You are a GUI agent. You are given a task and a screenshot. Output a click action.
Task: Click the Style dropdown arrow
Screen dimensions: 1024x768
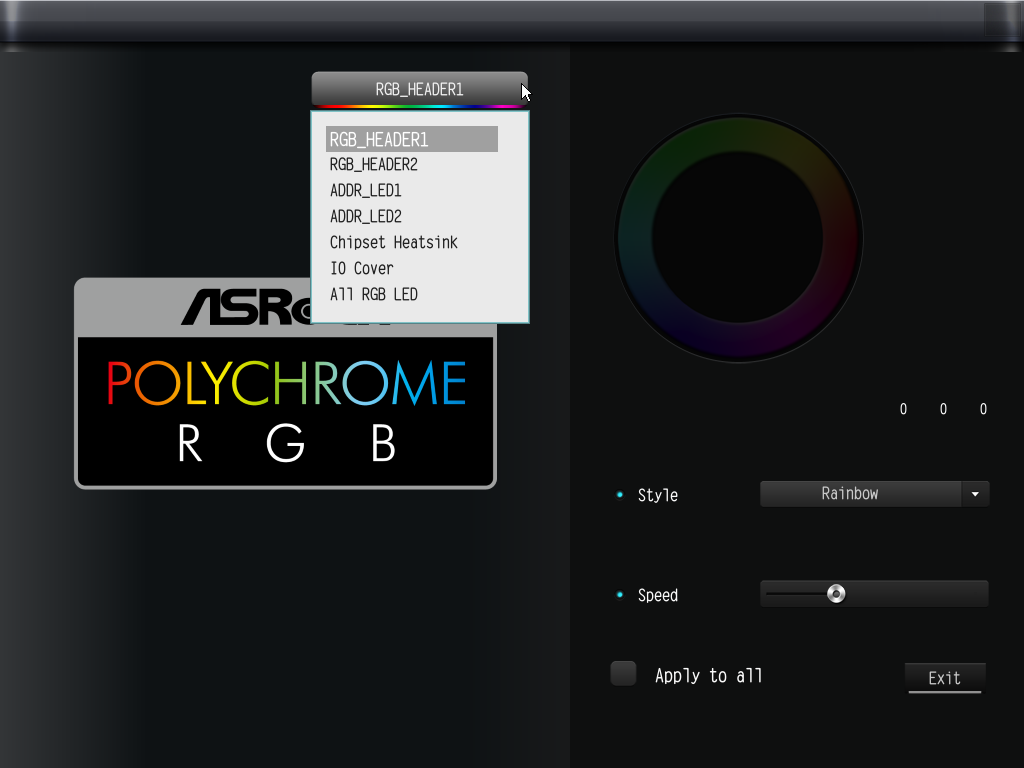click(975, 494)
